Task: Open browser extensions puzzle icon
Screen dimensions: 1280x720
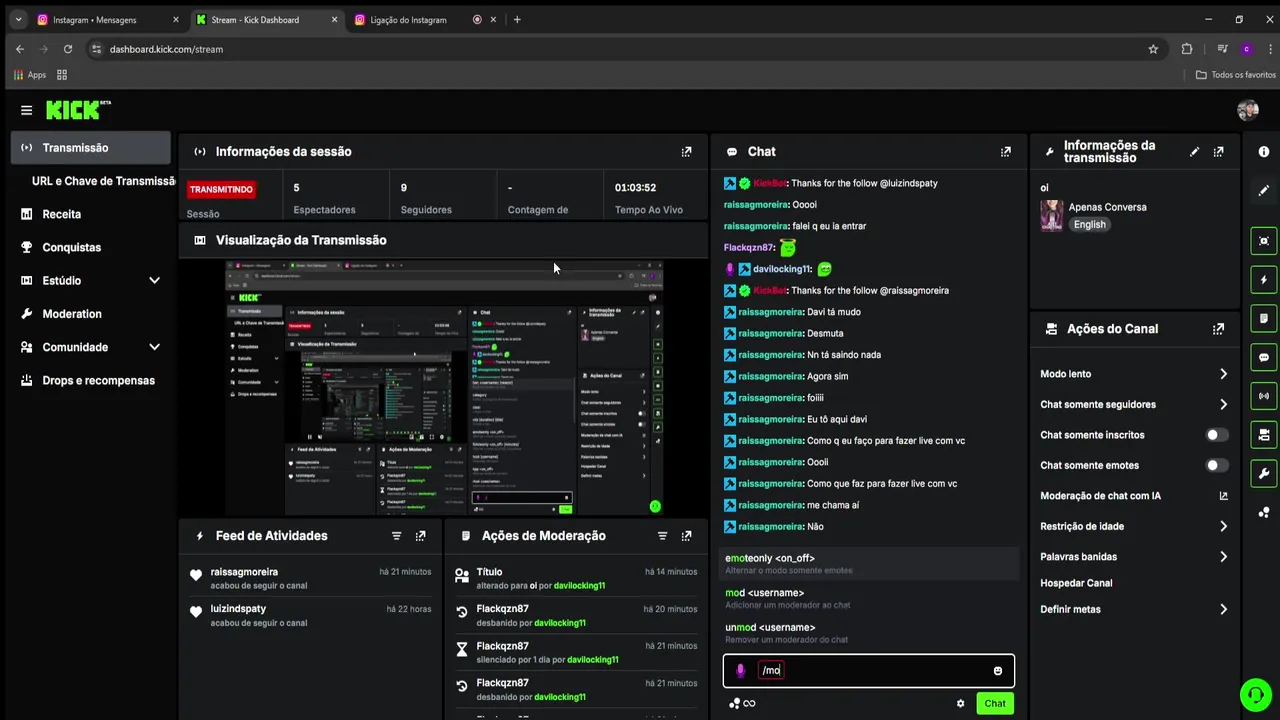Action: coord(1187,49)
